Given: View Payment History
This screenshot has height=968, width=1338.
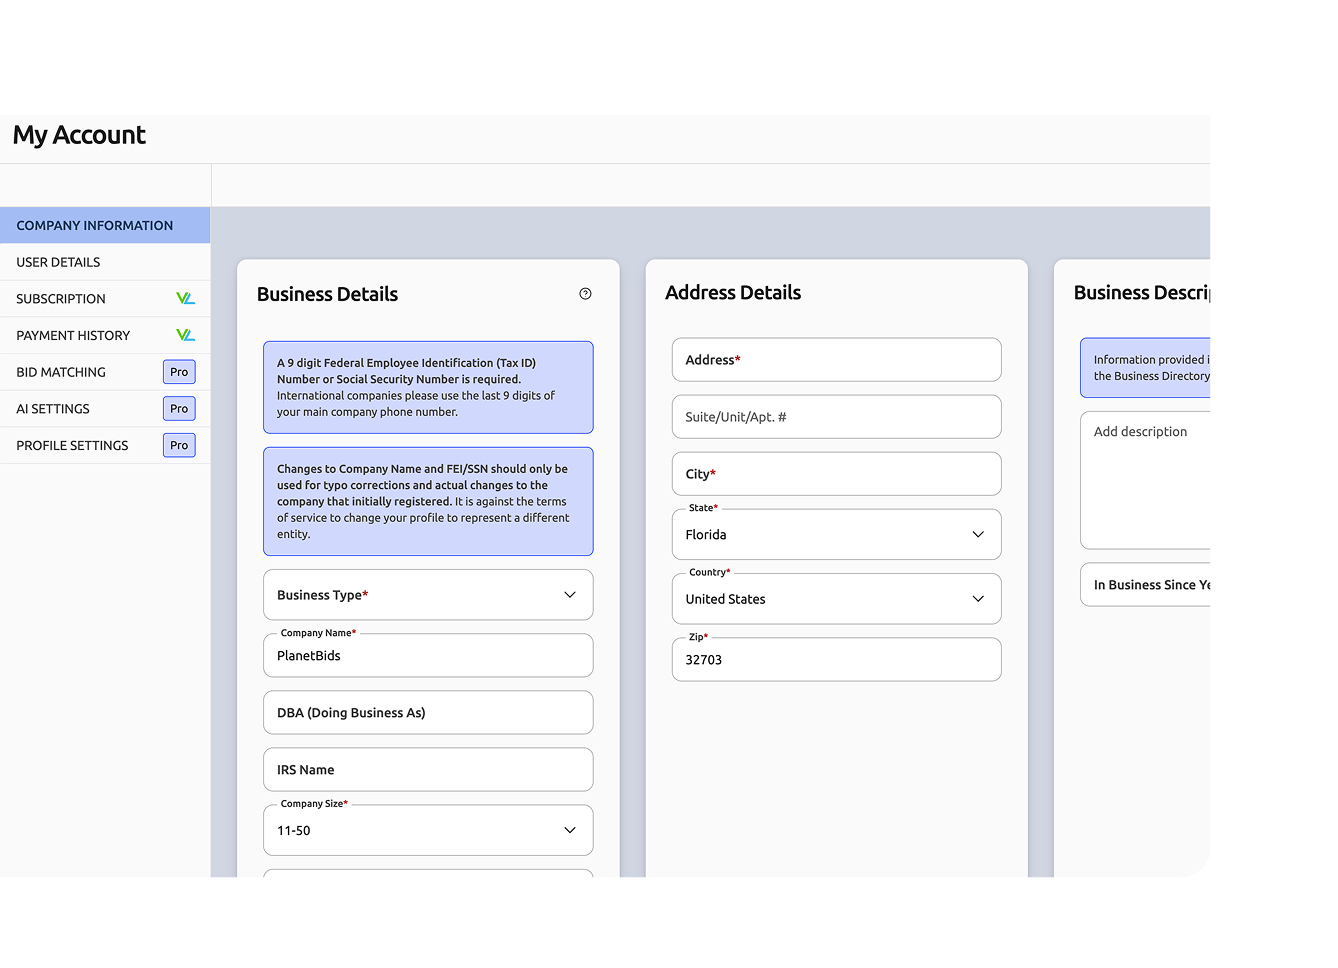Looking at the screenshot, I should (x=105, y=335).
